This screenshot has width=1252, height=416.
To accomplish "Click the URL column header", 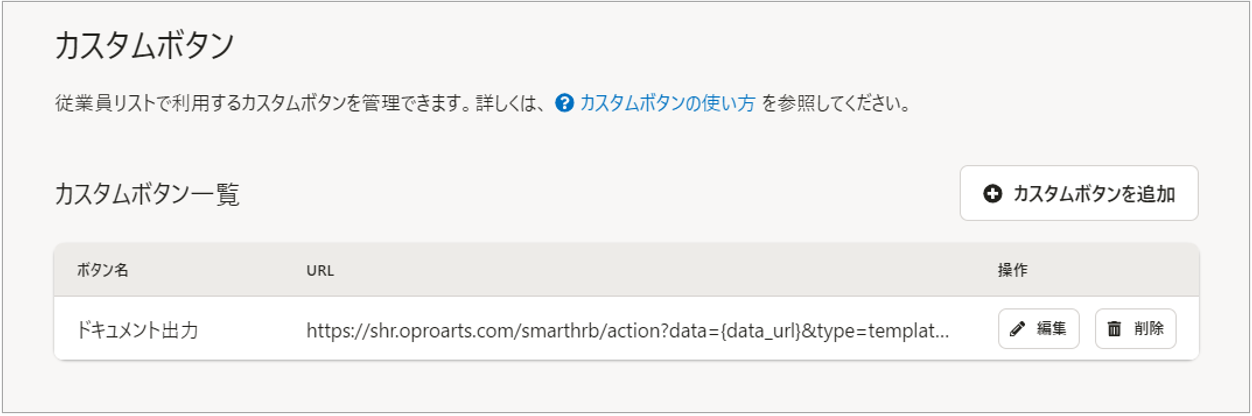I will coord(320,270).
